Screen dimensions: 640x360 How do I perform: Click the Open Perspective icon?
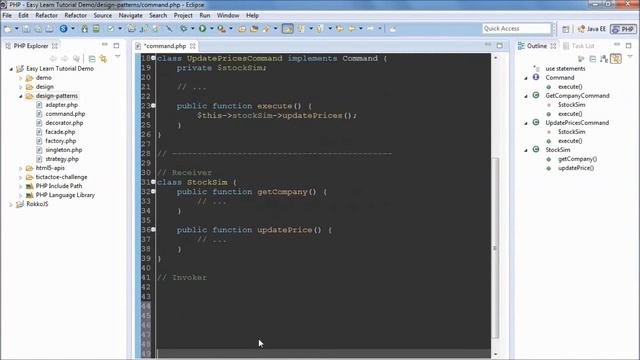565,29
